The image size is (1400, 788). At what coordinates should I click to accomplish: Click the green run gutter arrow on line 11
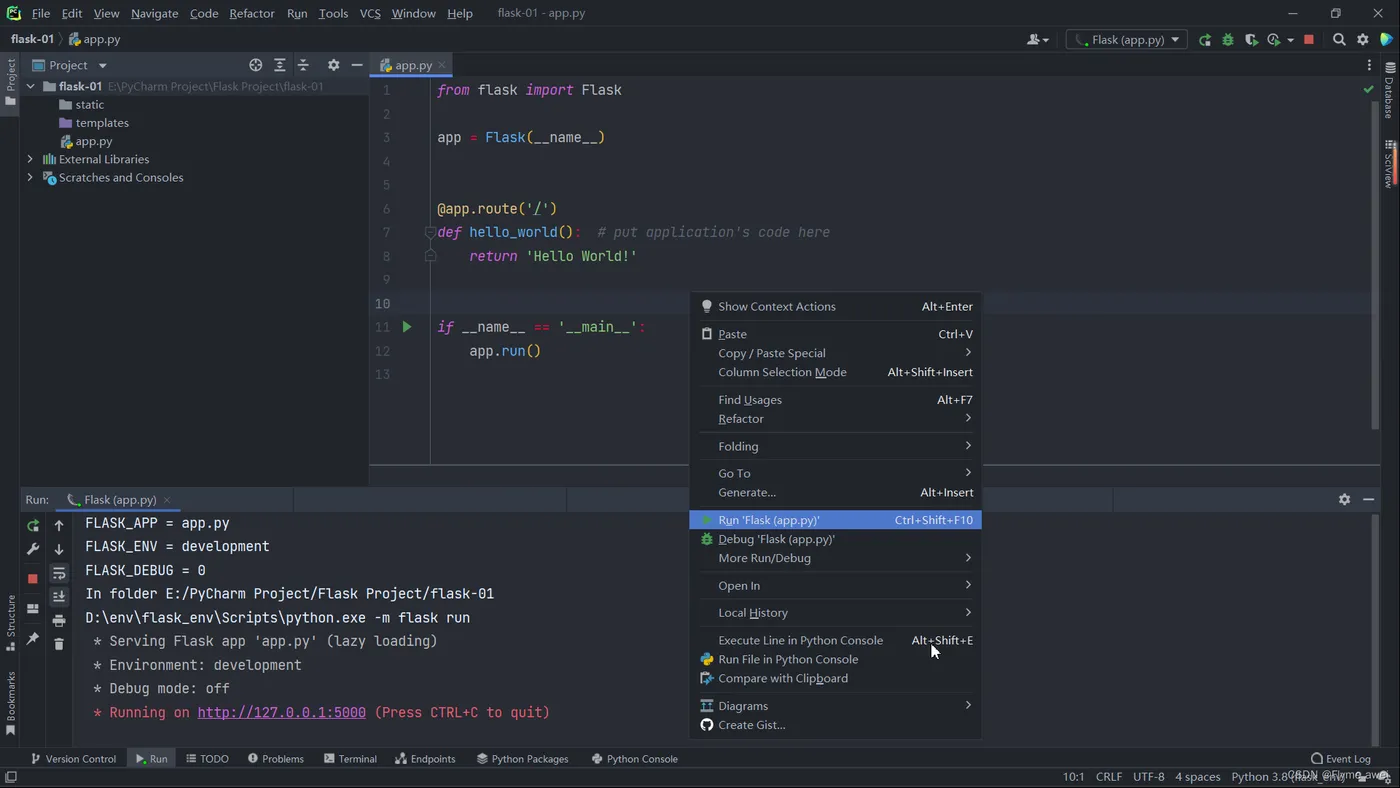pos(407,327)
